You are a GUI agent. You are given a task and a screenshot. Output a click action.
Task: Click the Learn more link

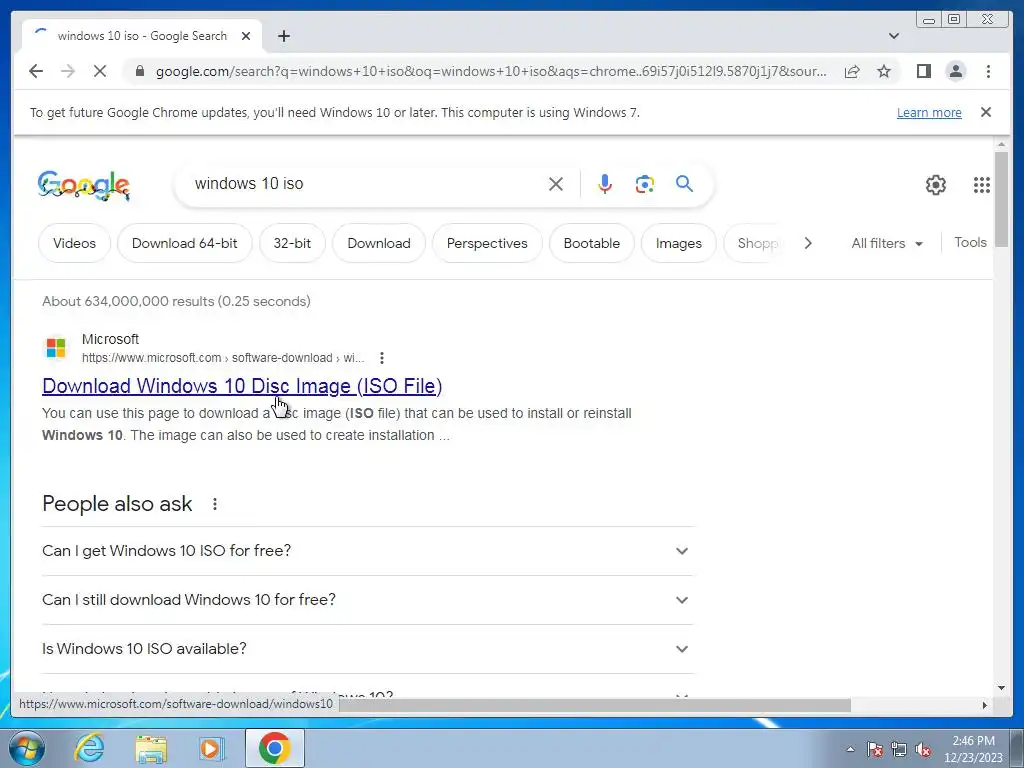[x=929, y=112]
